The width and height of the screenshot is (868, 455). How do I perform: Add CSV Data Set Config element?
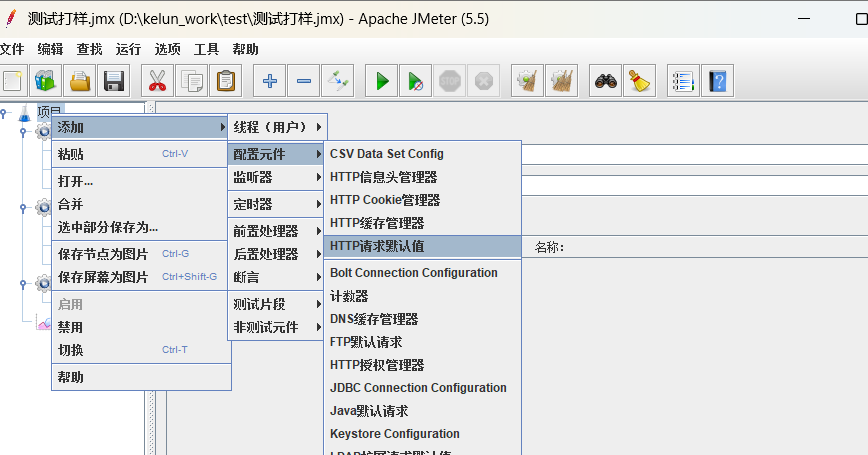click(x=422, y=154)
